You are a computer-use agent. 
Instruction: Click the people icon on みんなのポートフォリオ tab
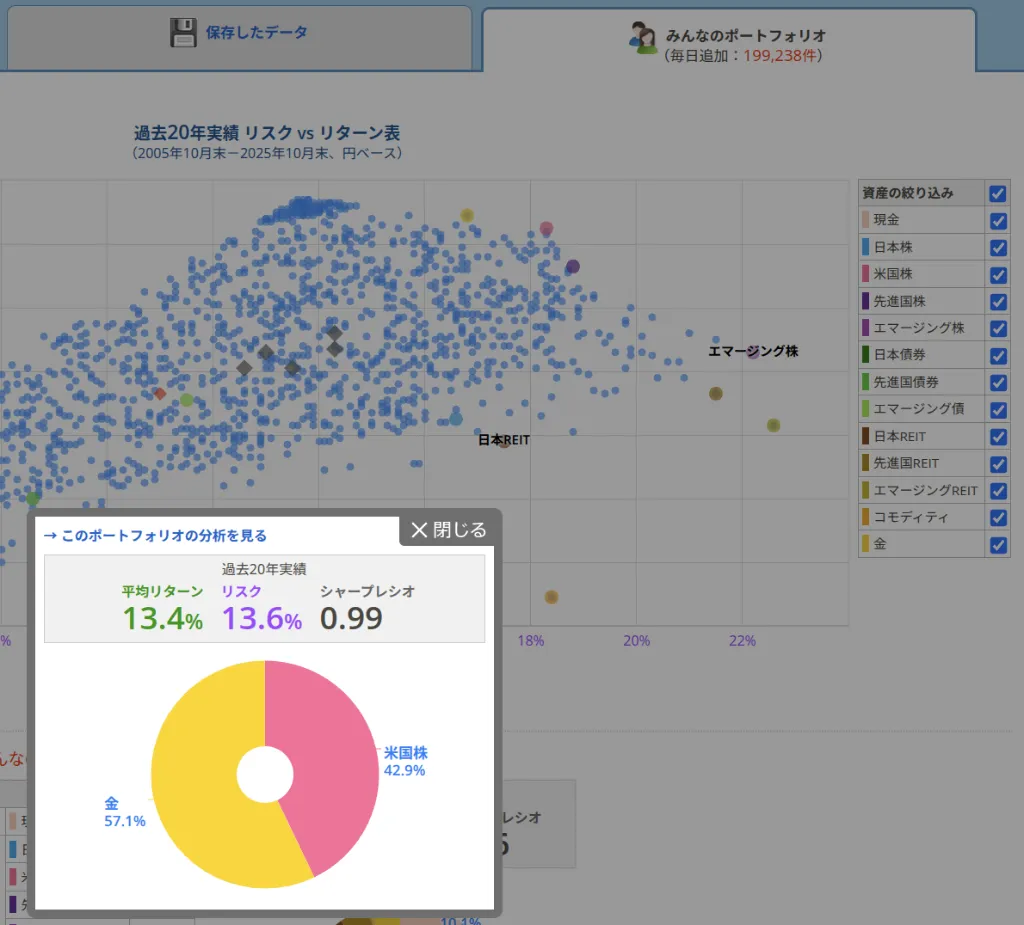(x=642, y=37)
